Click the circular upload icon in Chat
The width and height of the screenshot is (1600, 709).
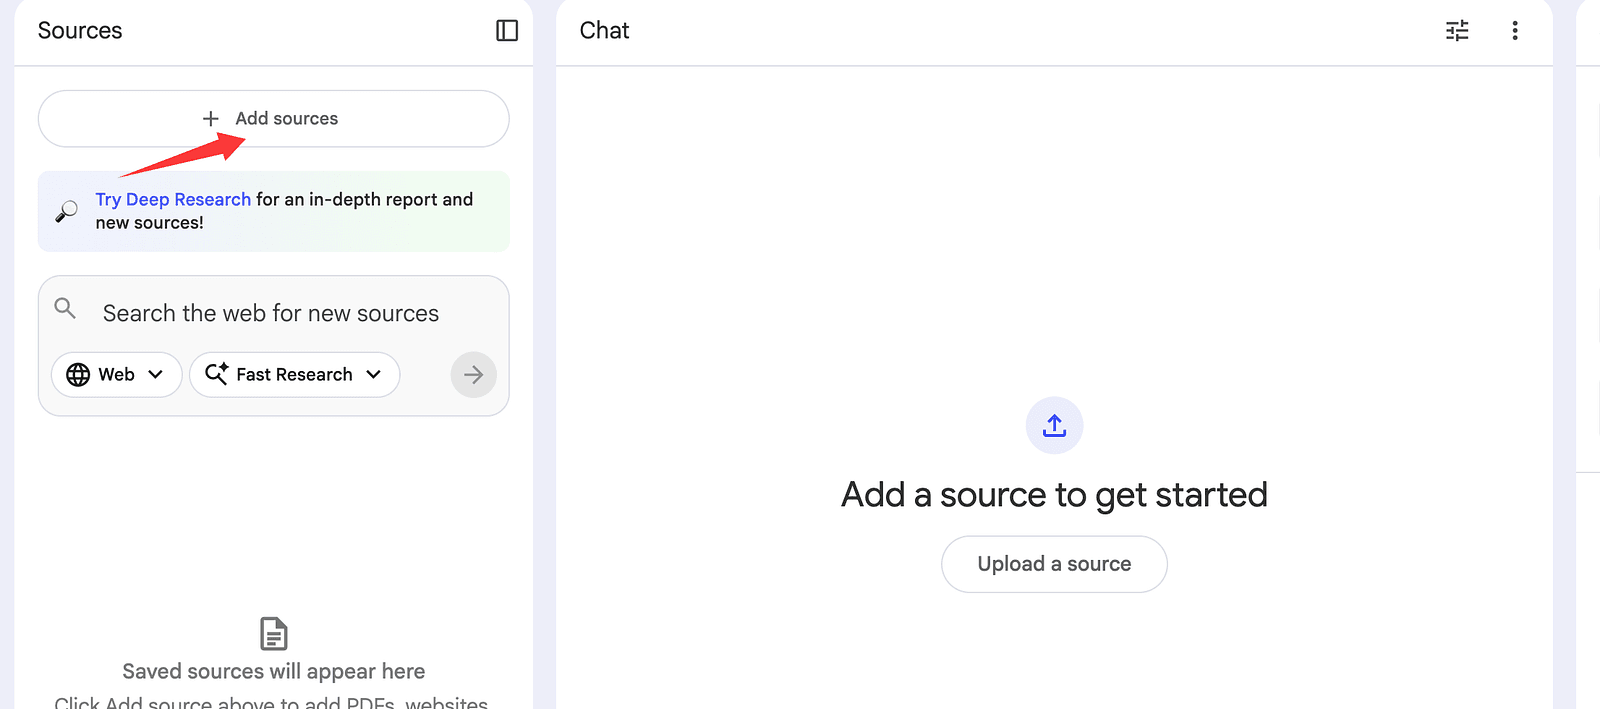(1054, 426)
